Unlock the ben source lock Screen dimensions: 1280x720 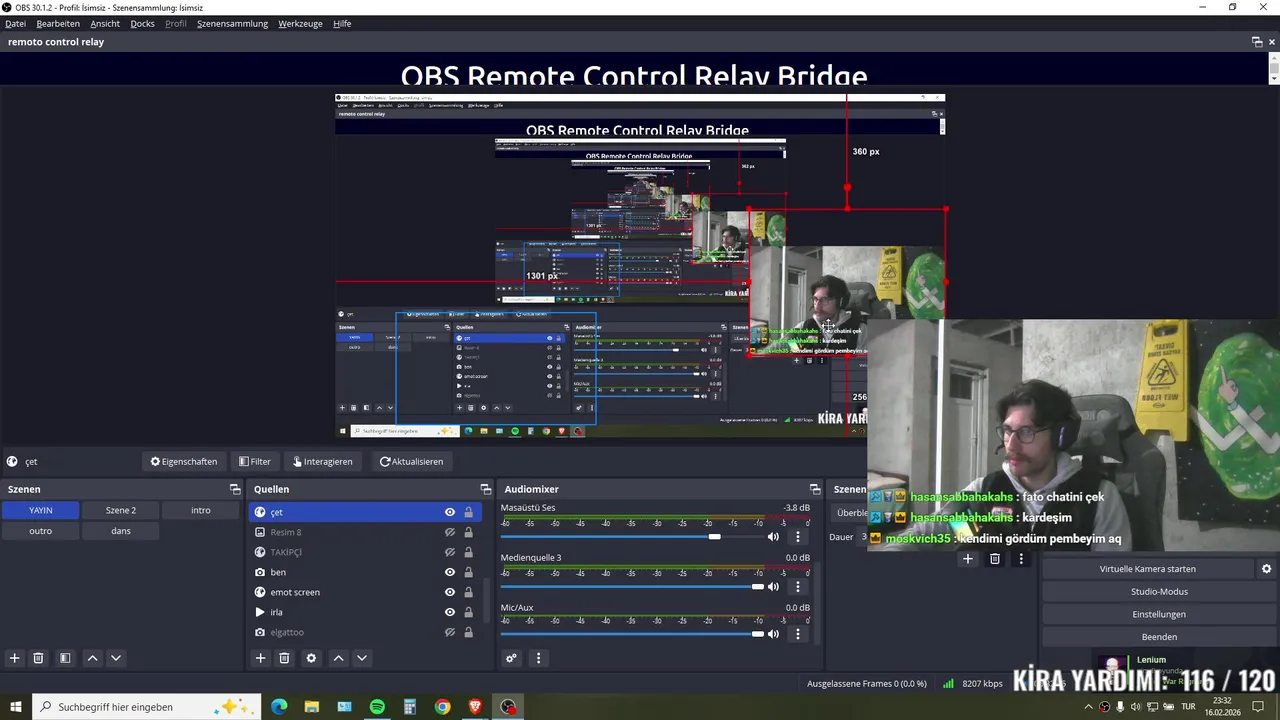coord(468,572)
